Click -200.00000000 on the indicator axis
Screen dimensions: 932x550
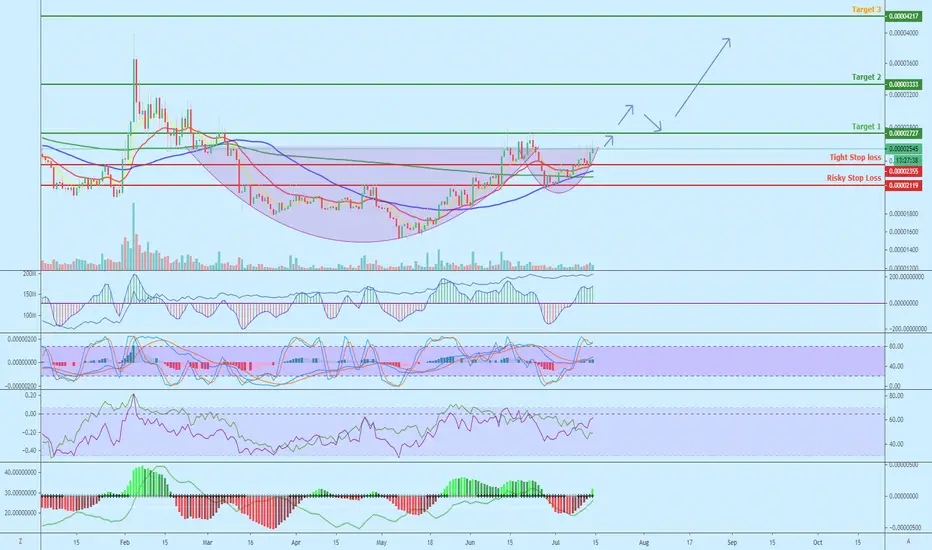point(906,328)
